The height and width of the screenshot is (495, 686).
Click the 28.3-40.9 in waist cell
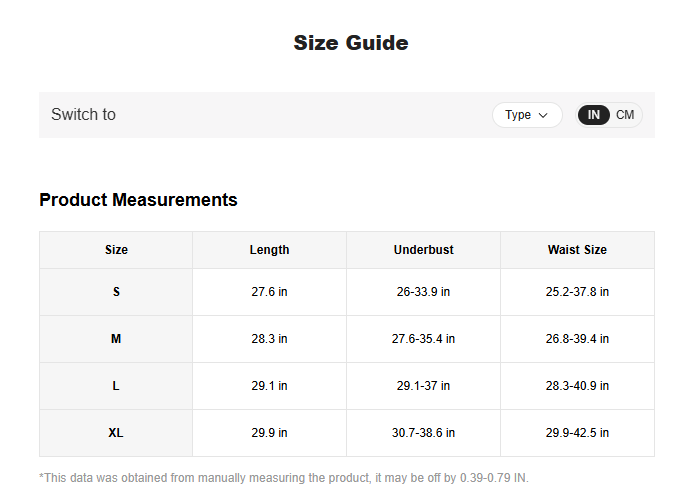pos(577,386)
